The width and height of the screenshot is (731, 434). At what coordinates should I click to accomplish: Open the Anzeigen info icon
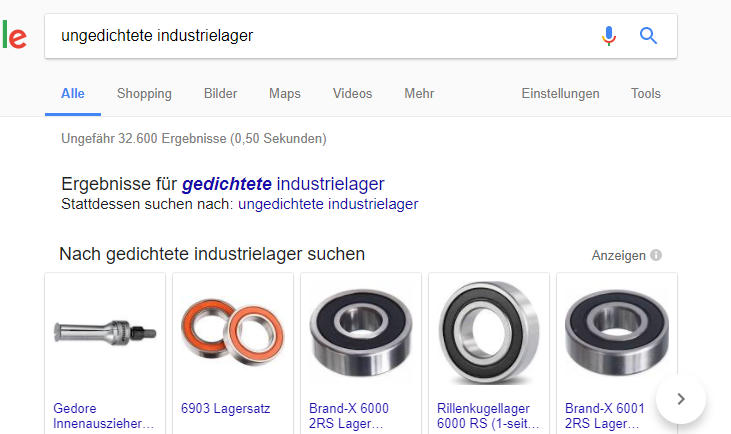tap(656, 255)
